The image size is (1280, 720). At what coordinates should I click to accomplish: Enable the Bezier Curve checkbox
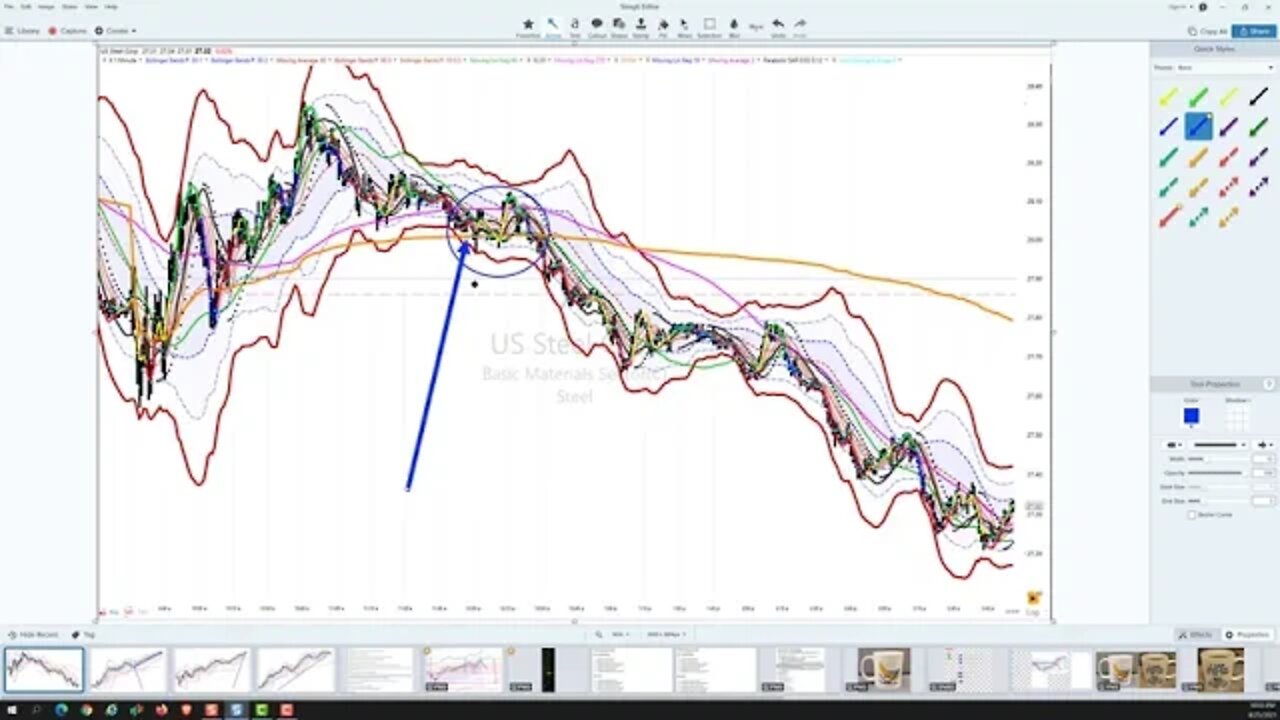pos(1191,514)
